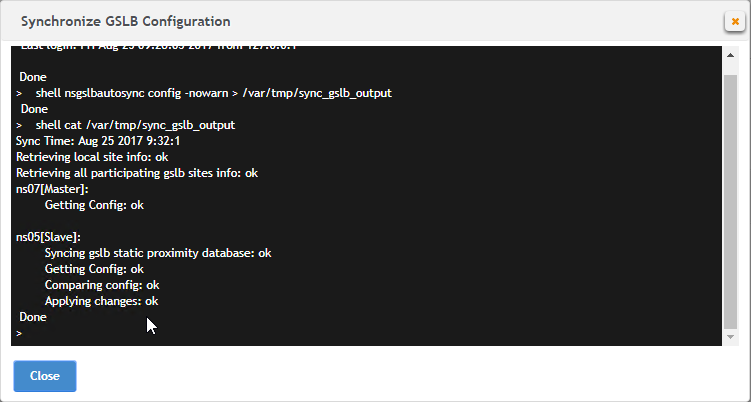Click the vertical scrollbar thumb
The image size is (751, 402).
(730, 201)
